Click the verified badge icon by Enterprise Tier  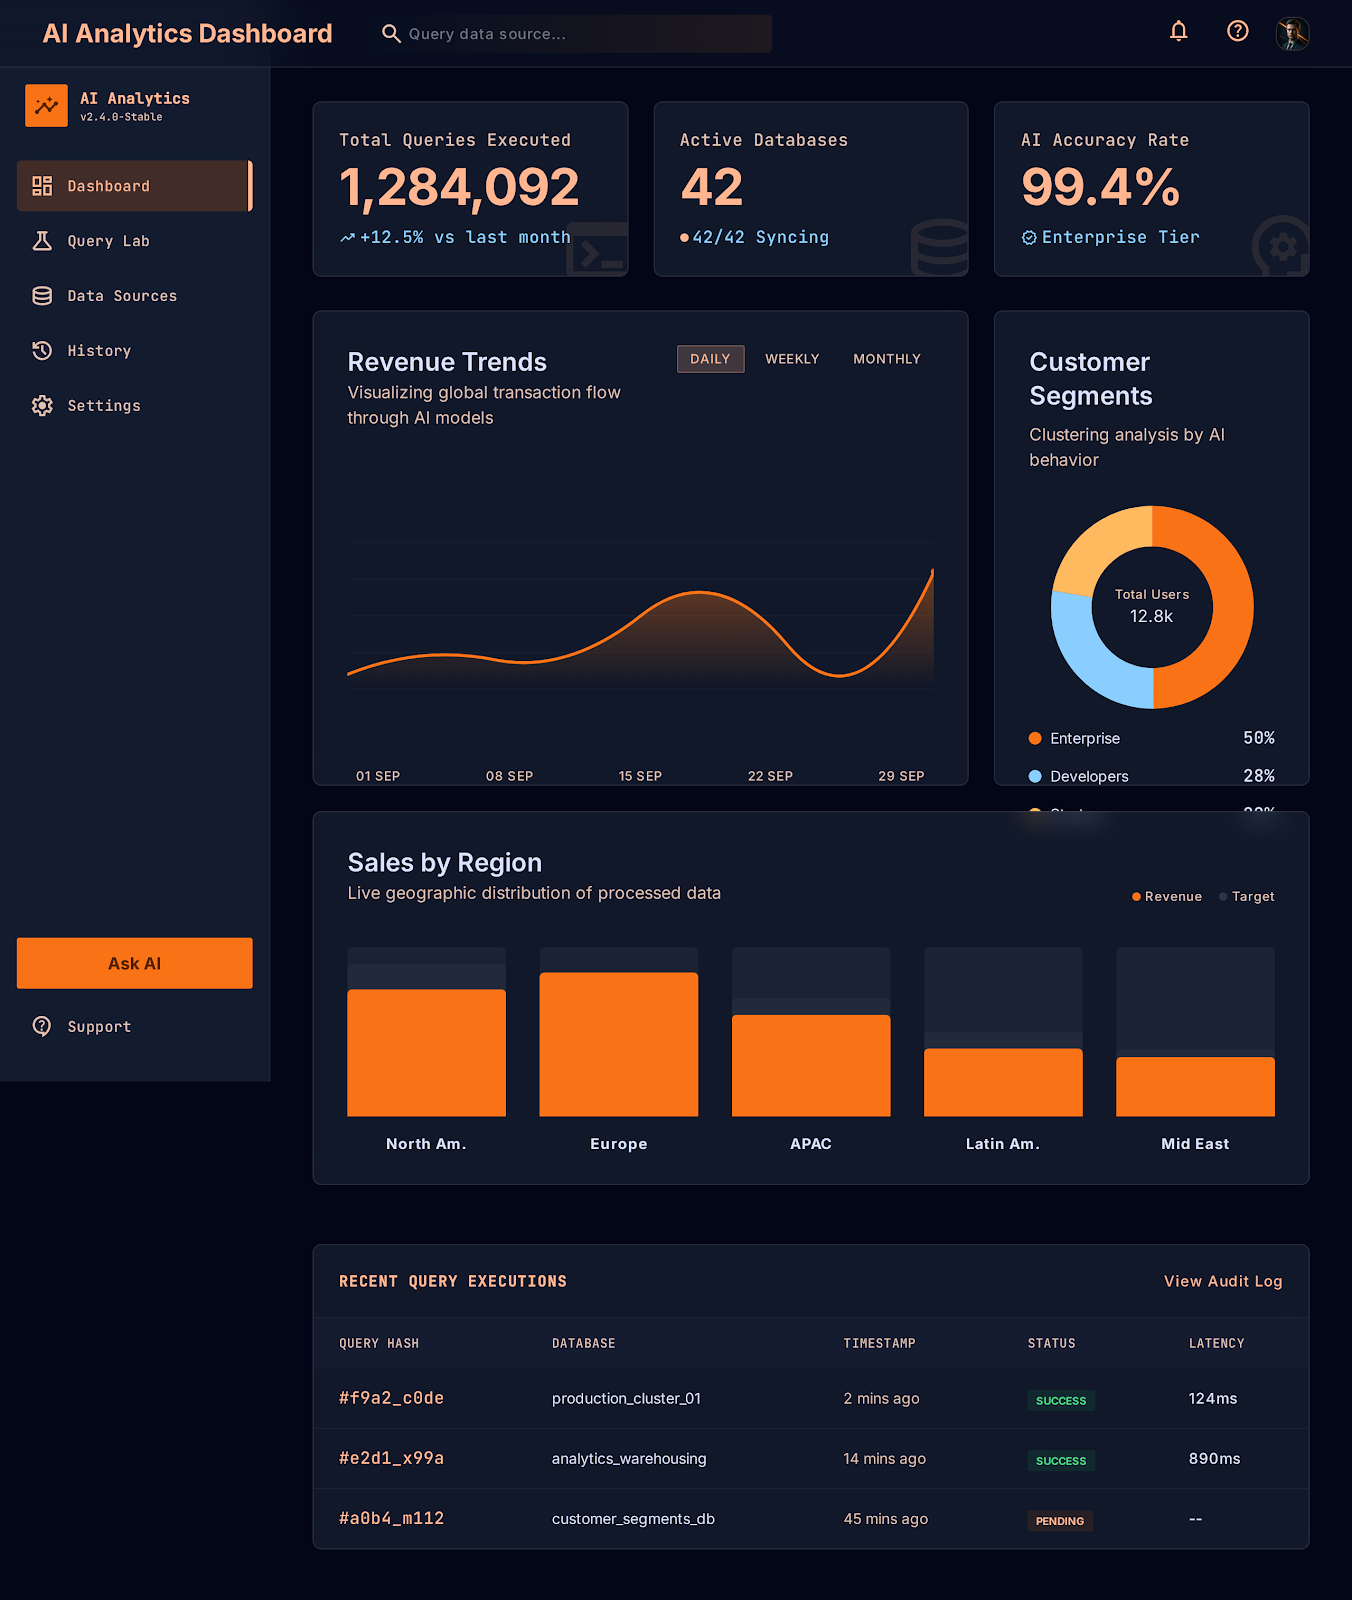1029,238
